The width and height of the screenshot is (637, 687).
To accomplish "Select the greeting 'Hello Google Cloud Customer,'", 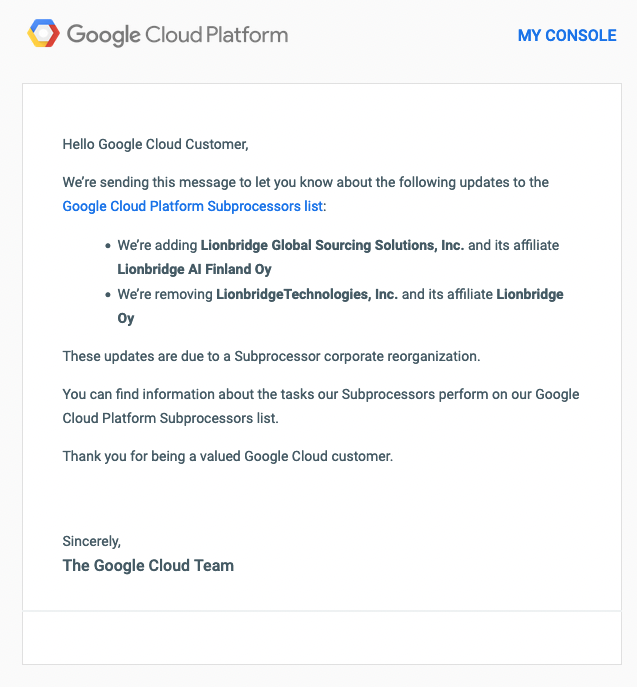I will (x=156, y=144).
